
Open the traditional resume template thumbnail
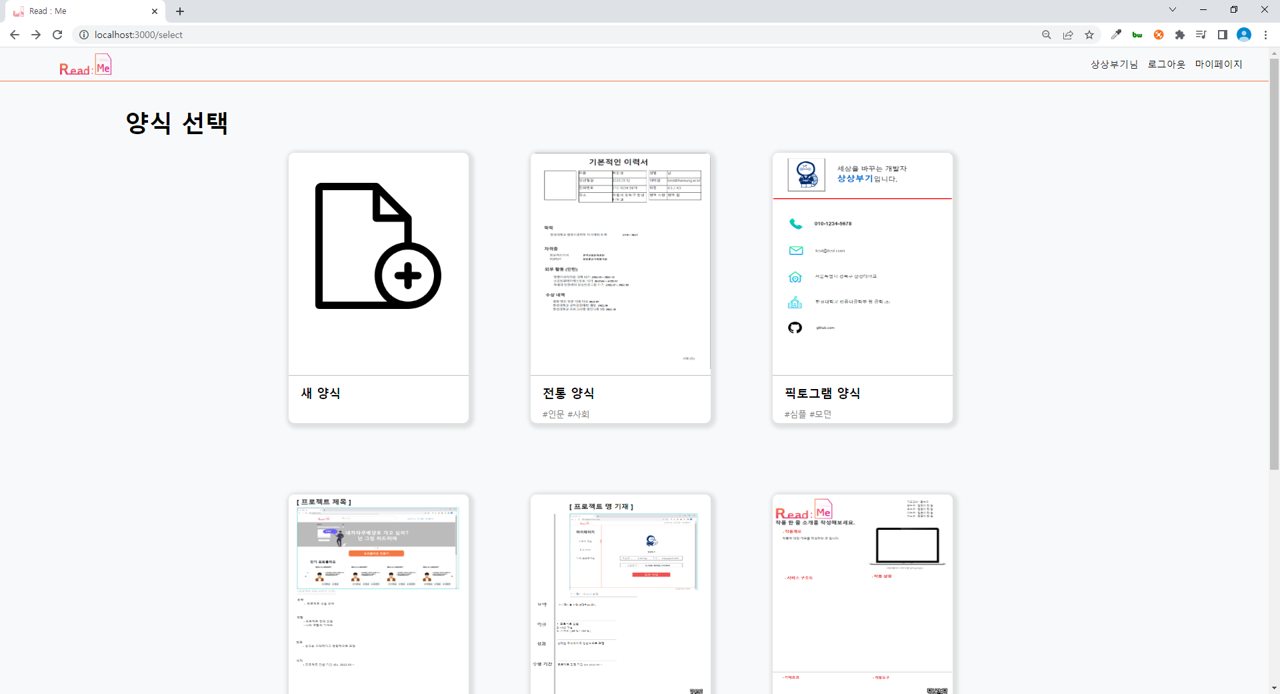coord(620,264)
